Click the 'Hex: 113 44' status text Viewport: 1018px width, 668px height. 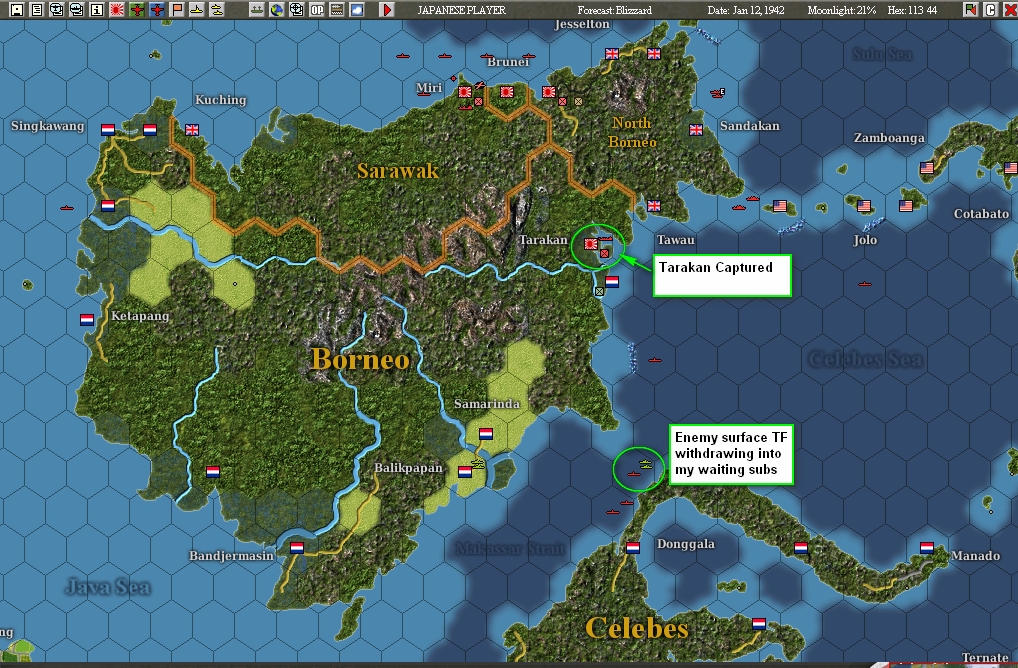coord(912,10)
